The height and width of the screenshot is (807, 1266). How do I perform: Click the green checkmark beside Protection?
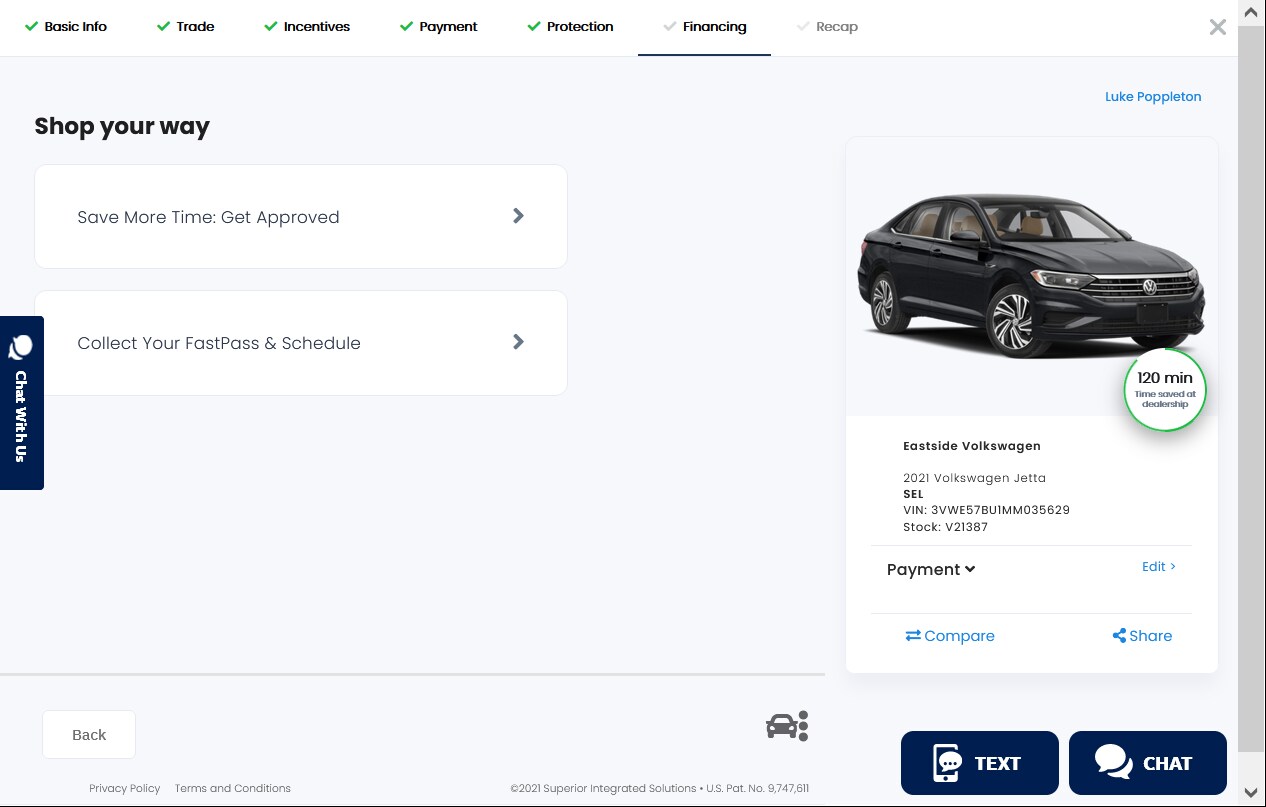click(x=533, y=27)
